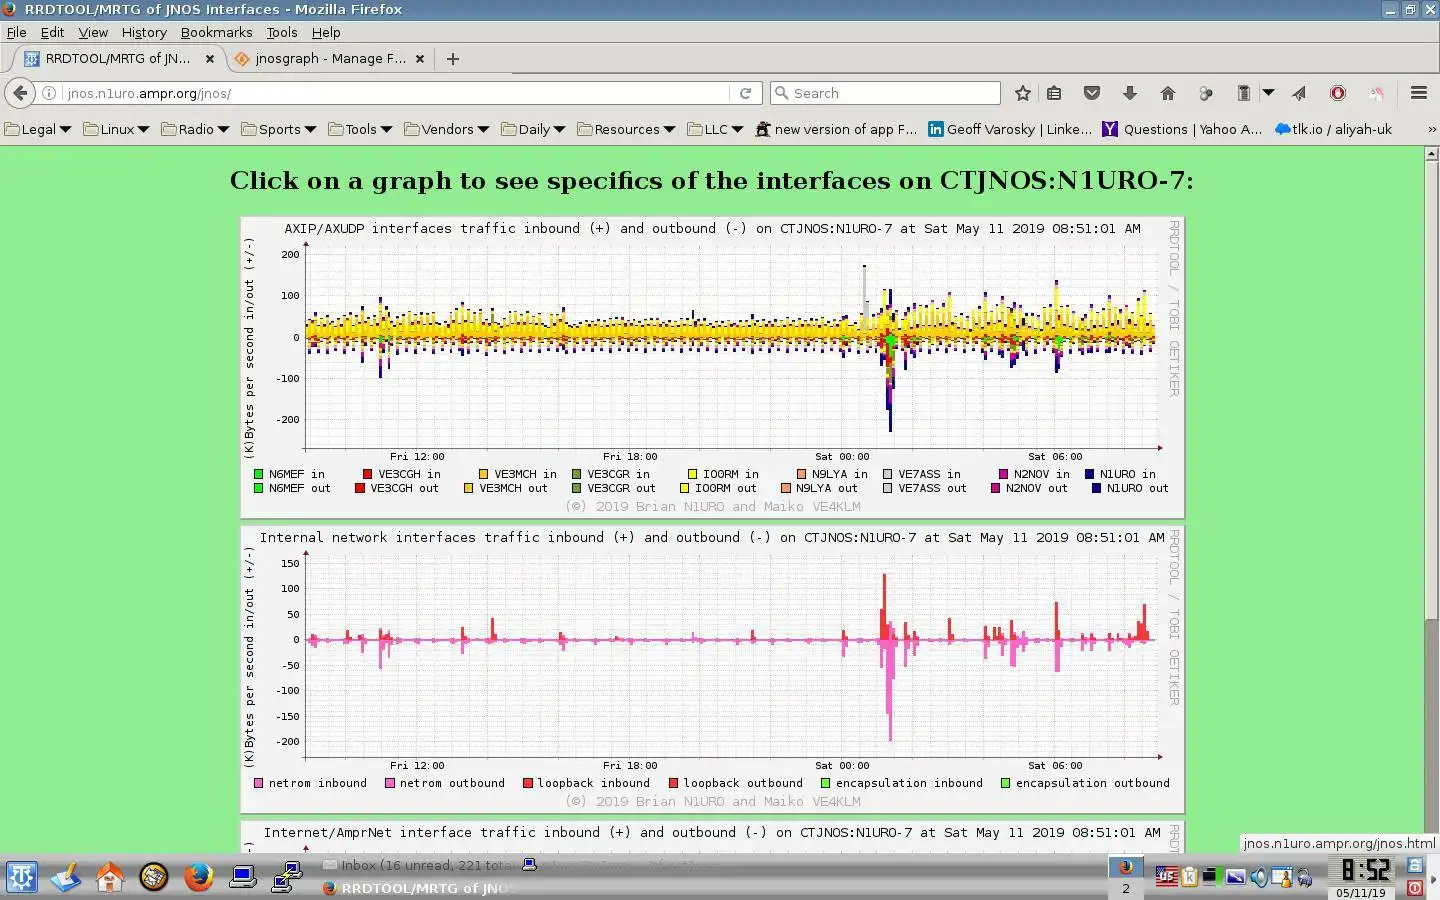
Task: Click the loopback inbound red legend swatch
Action: tap(527, 783)
